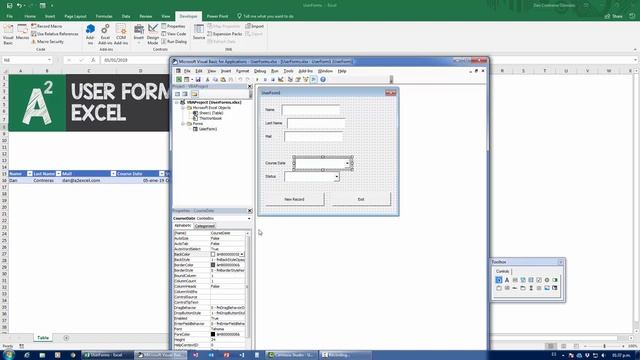Click the BorderColor color swatch

click(x=213, y=265)
